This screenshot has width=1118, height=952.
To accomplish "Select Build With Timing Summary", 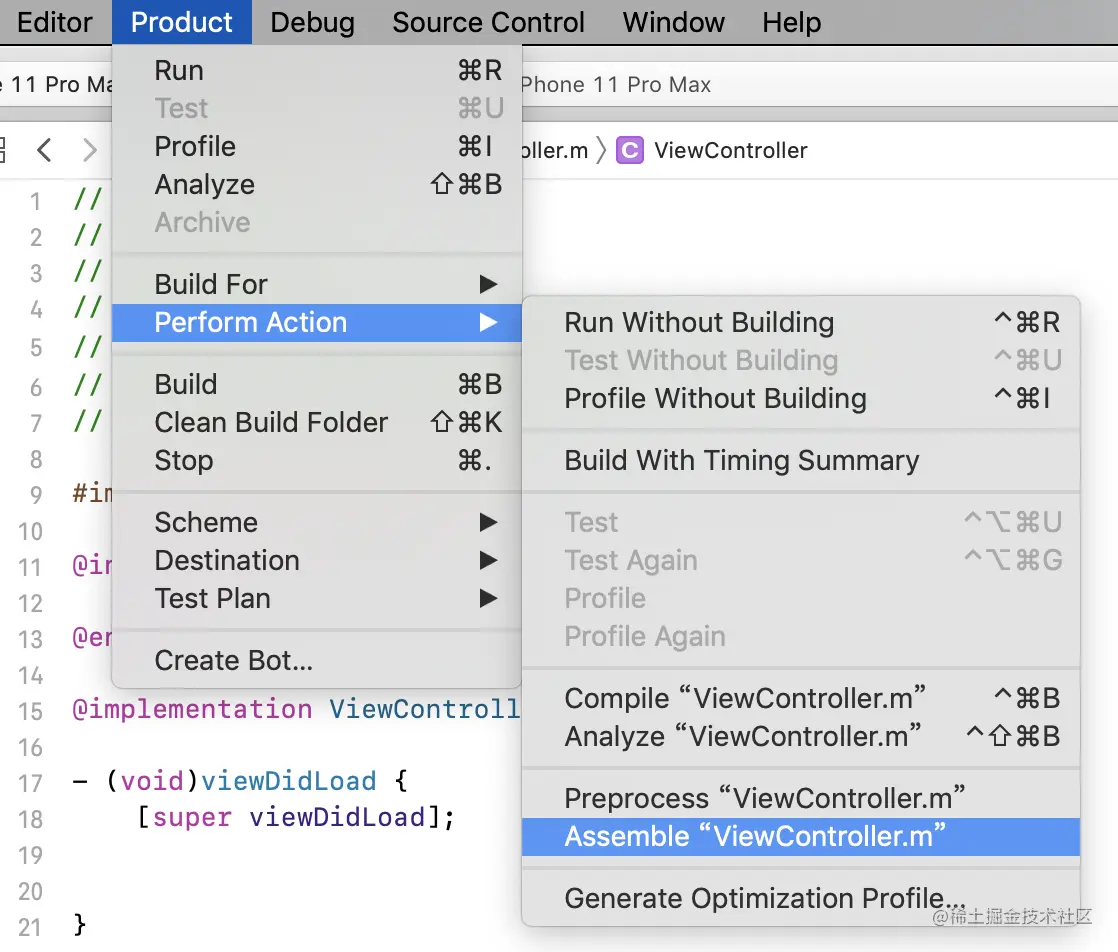I will (x=741, y=460).
